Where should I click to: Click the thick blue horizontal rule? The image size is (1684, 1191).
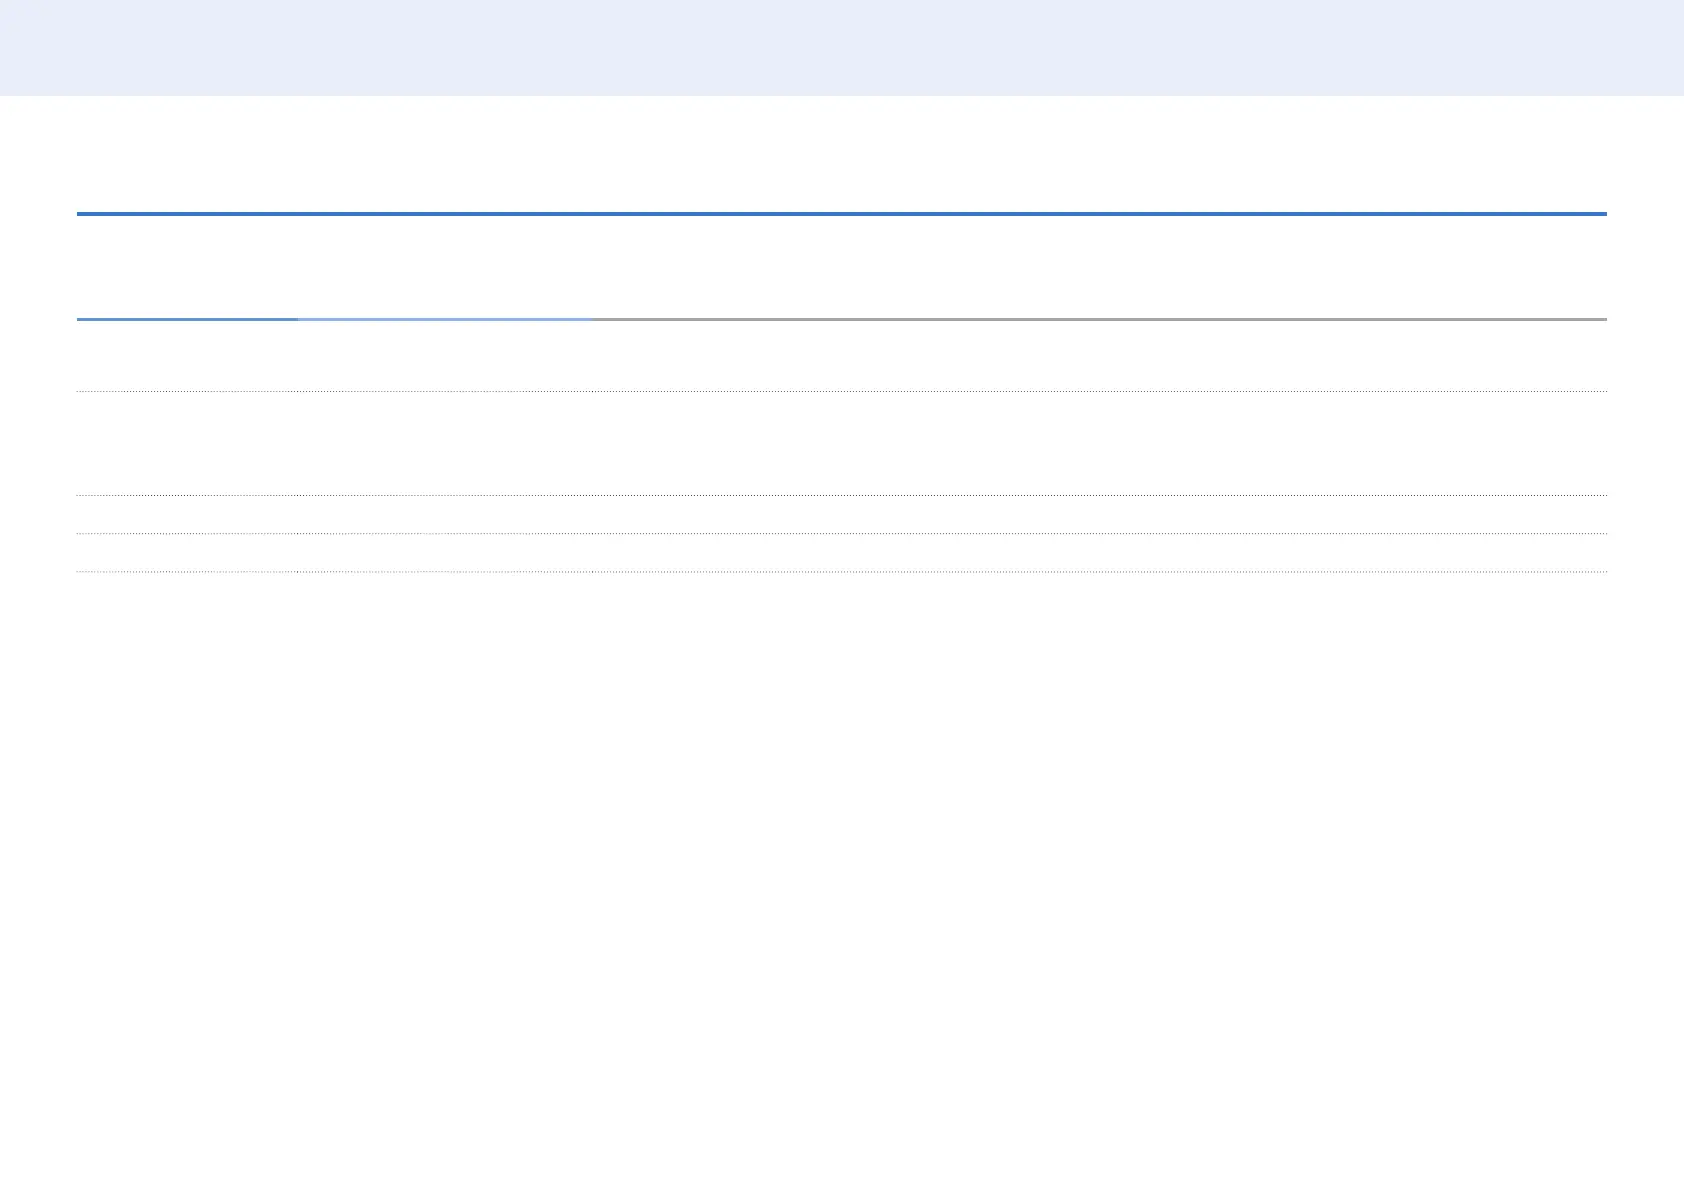(842, 214)
